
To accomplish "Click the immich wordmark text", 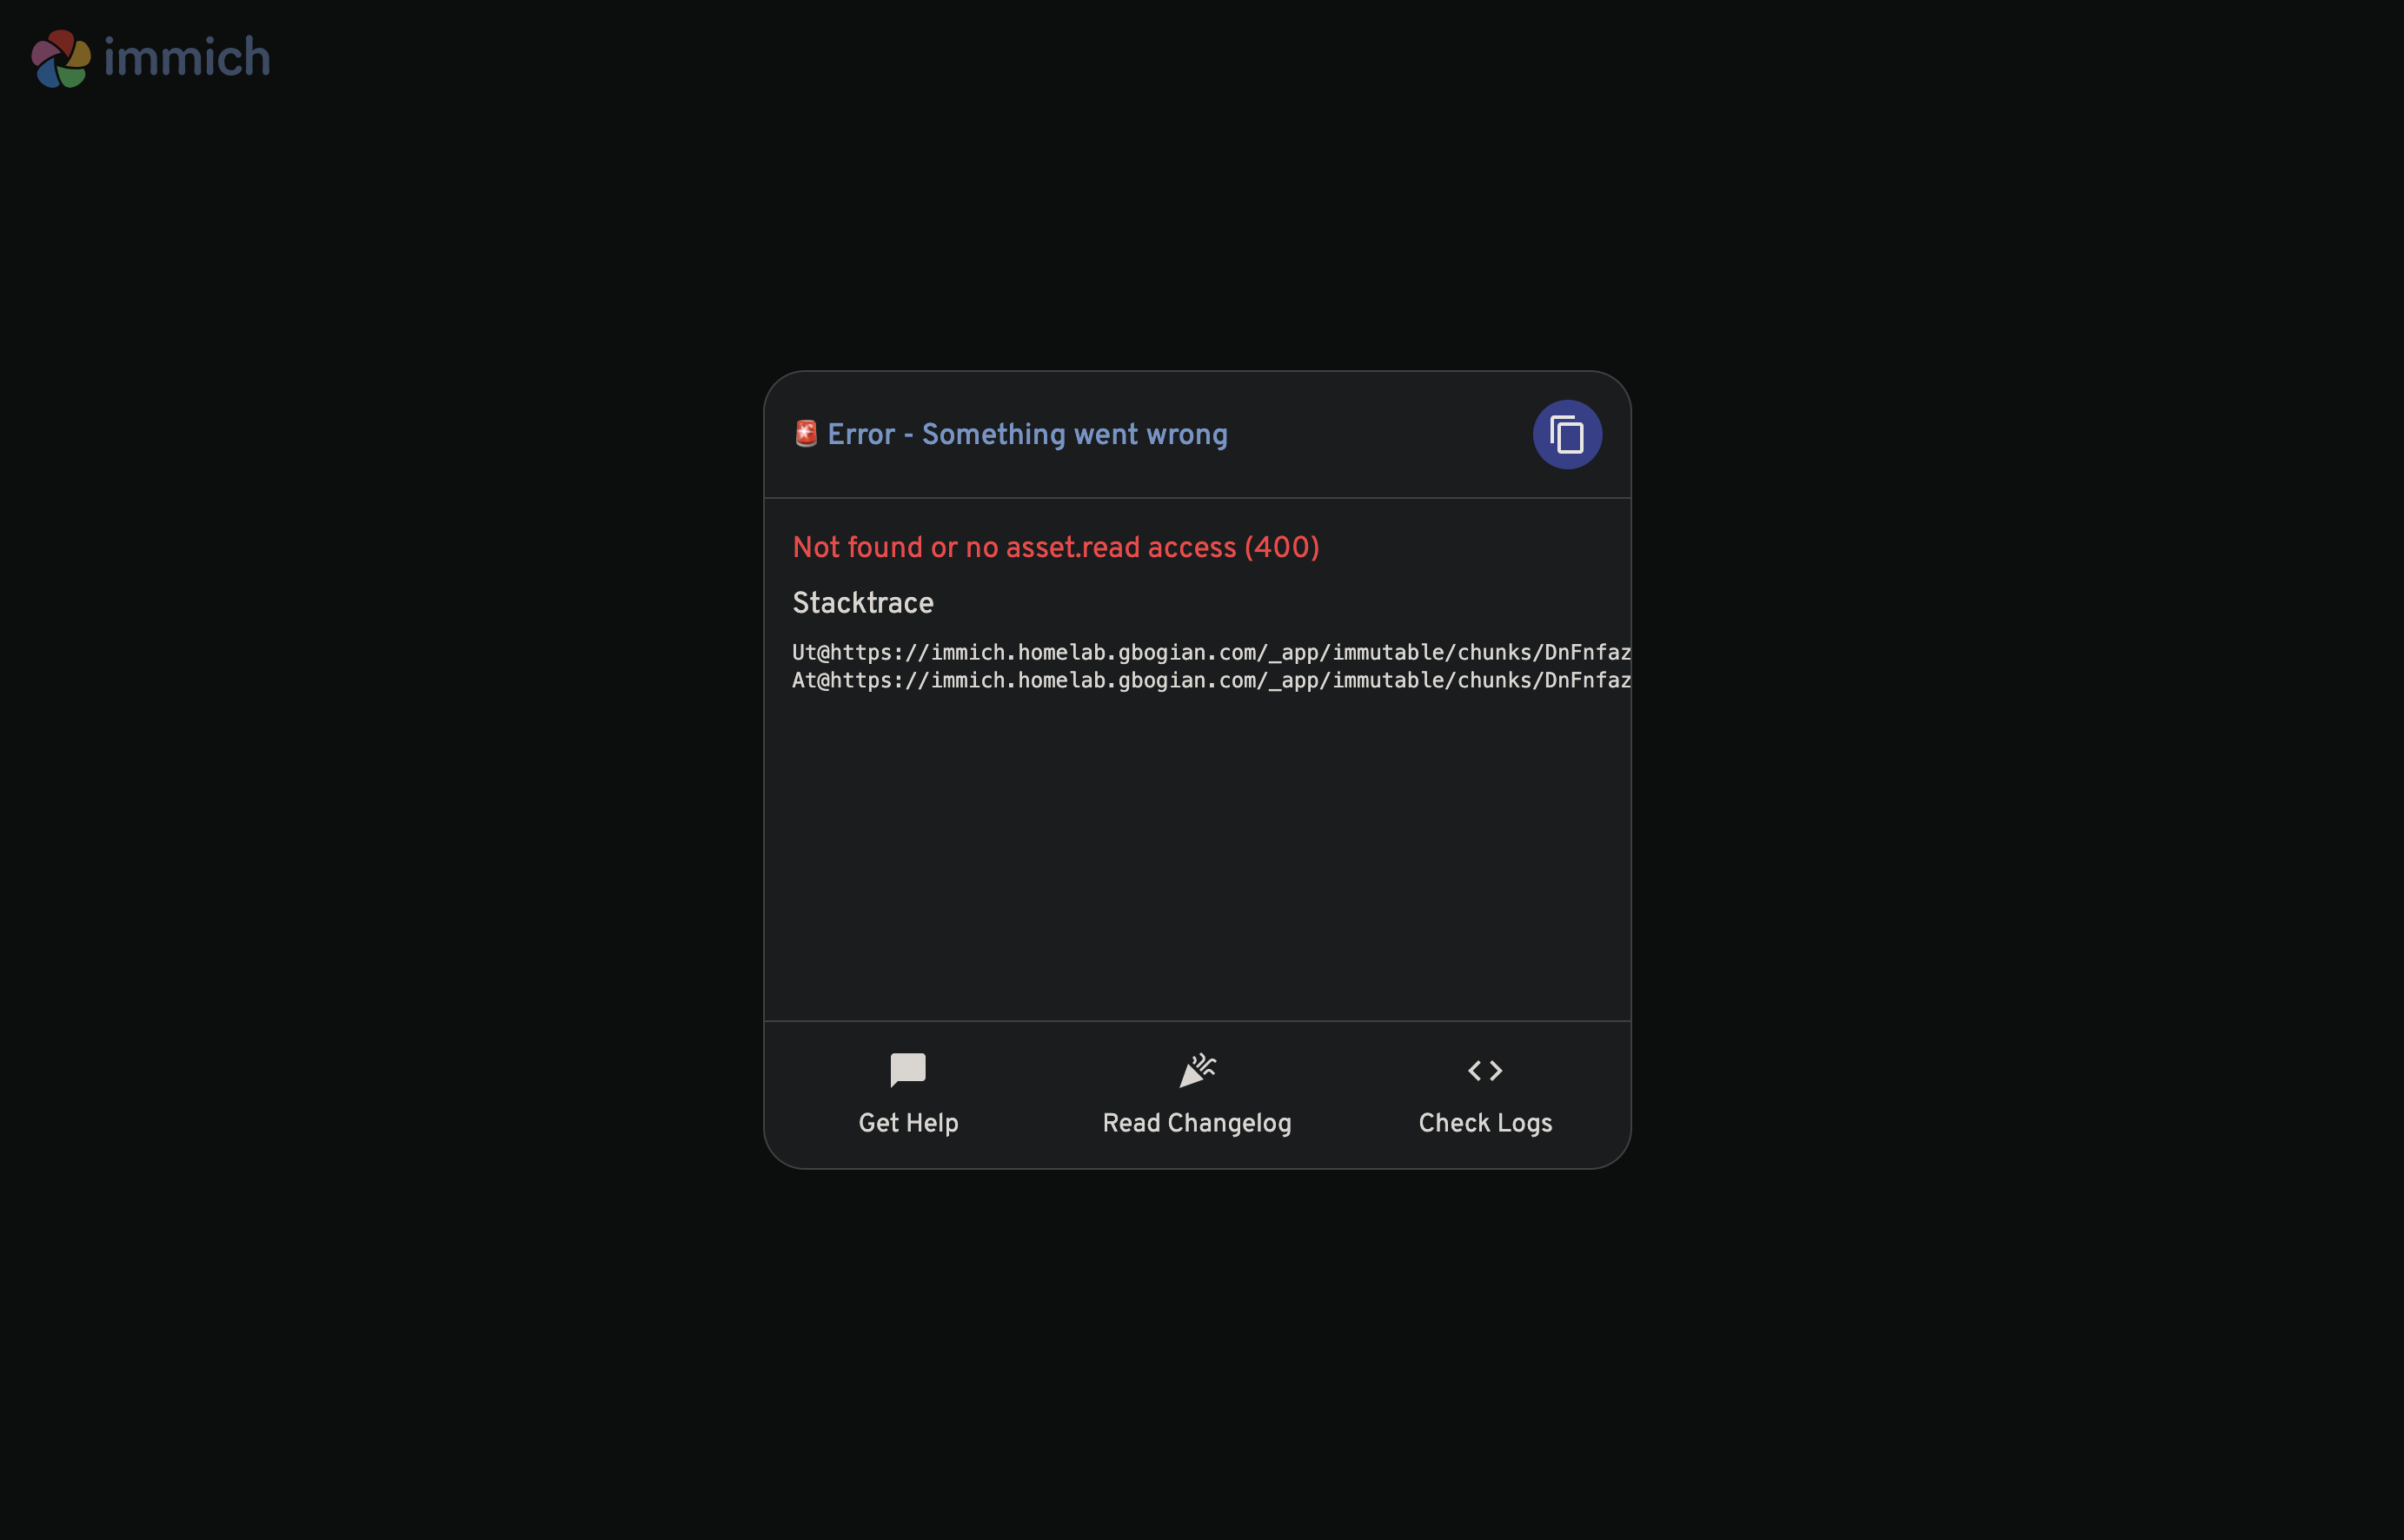I will 187,58.
